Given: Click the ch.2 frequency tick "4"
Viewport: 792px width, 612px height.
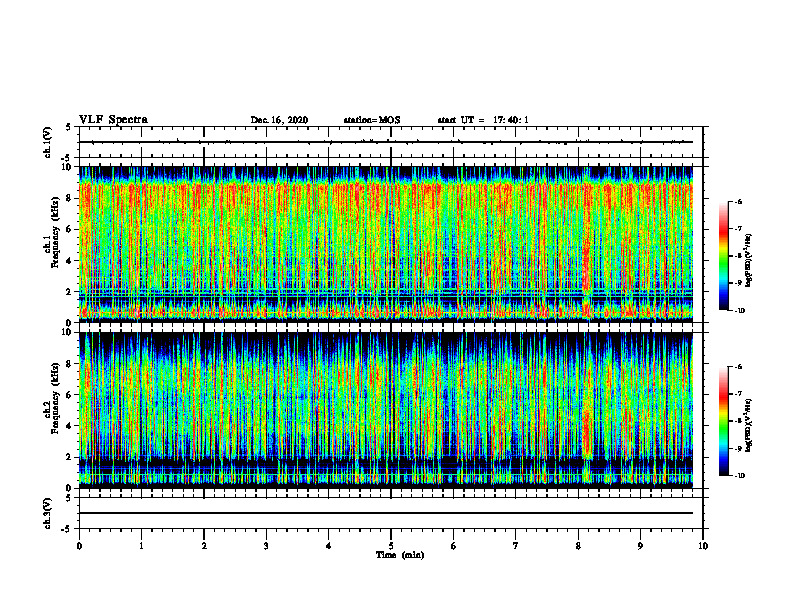Looking at the screenshot, I should (70, 426).
